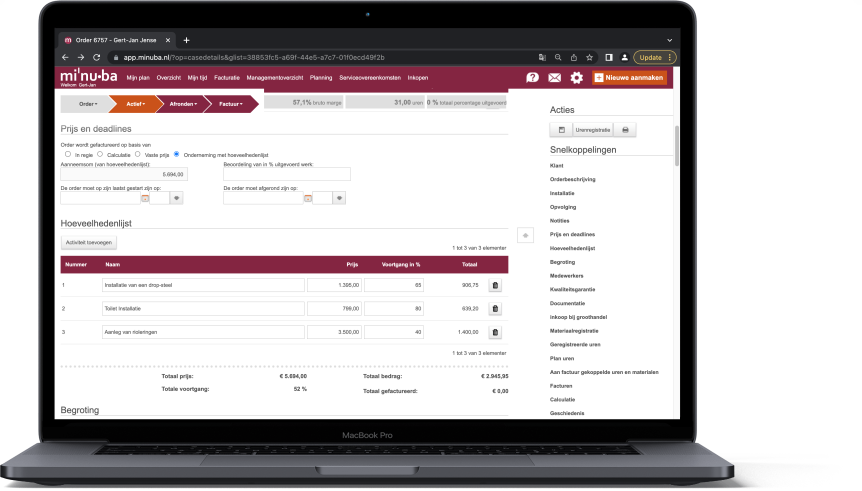Viewport: 862px width, 491px height.
Task: Select the Calculatie radio option
Action: (100, 154)
